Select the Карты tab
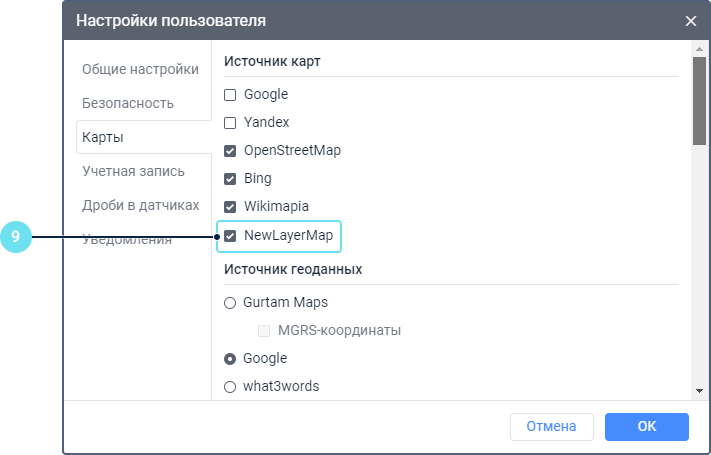The width and height of the screenshot is (711, 455). tap(103, 137)
